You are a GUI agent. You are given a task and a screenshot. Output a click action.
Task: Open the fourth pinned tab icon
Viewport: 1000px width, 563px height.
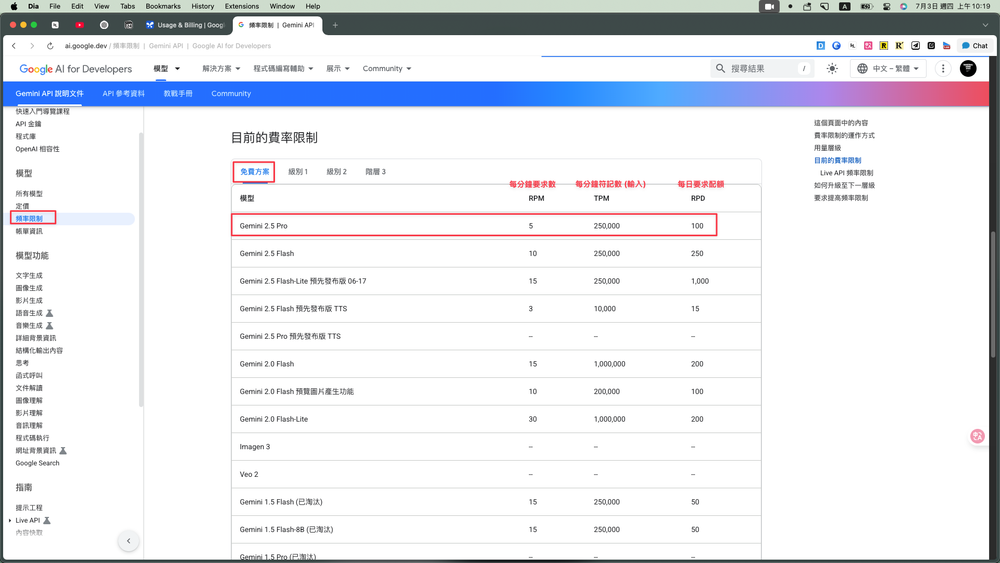[x=128, y=25]
